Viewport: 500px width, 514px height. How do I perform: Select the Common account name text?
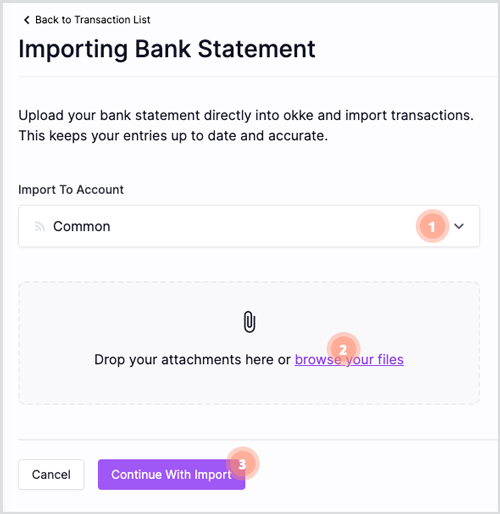82,227
